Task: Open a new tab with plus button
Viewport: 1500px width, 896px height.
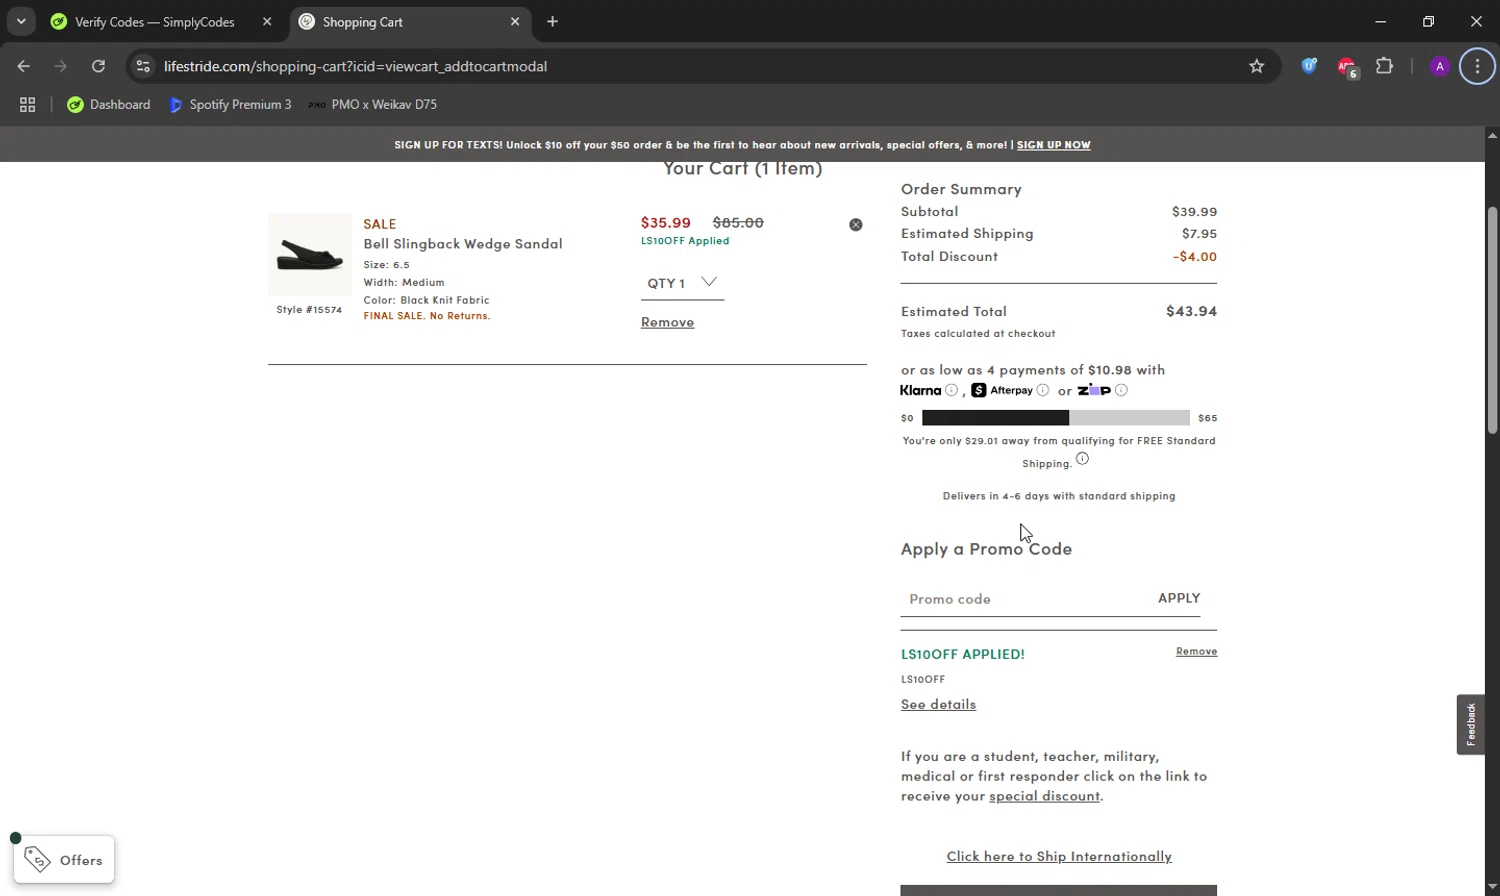Action: coord(553,21)
